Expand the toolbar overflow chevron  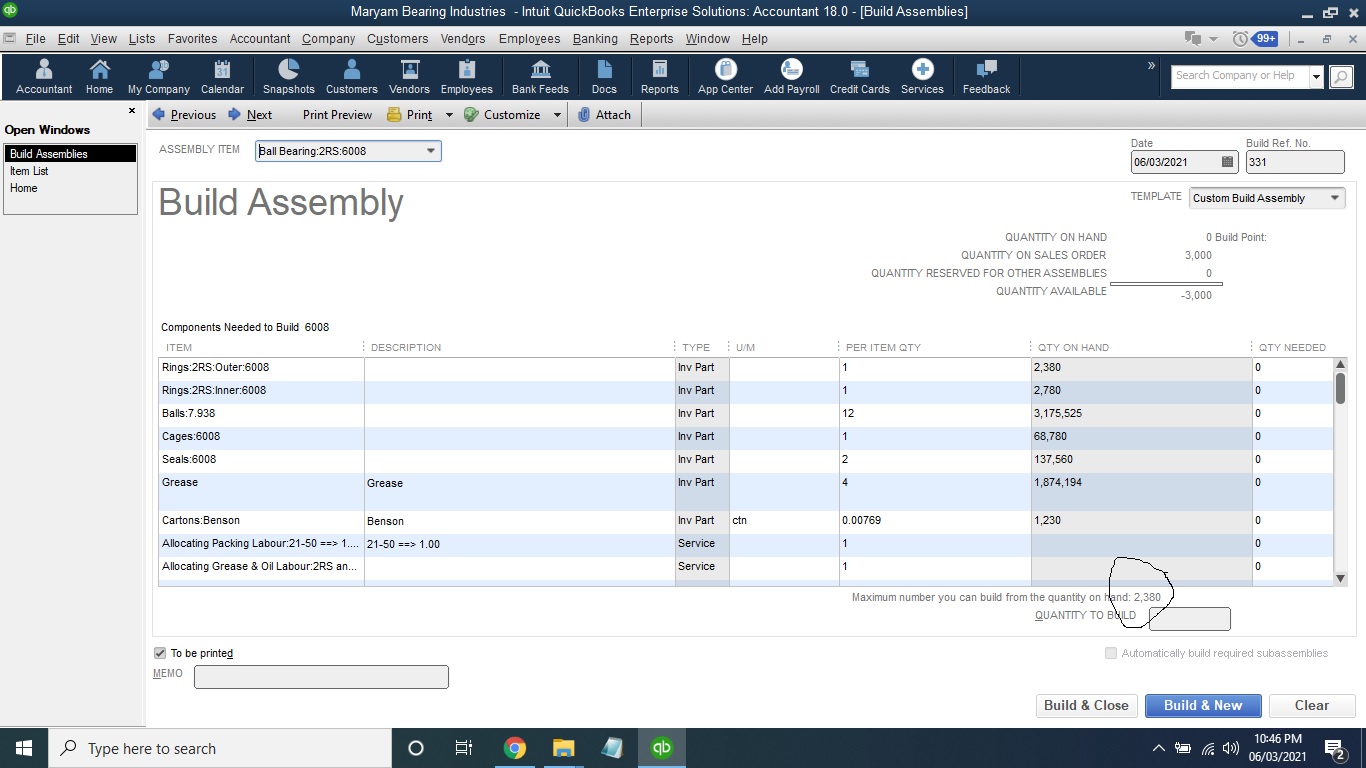1151,66
